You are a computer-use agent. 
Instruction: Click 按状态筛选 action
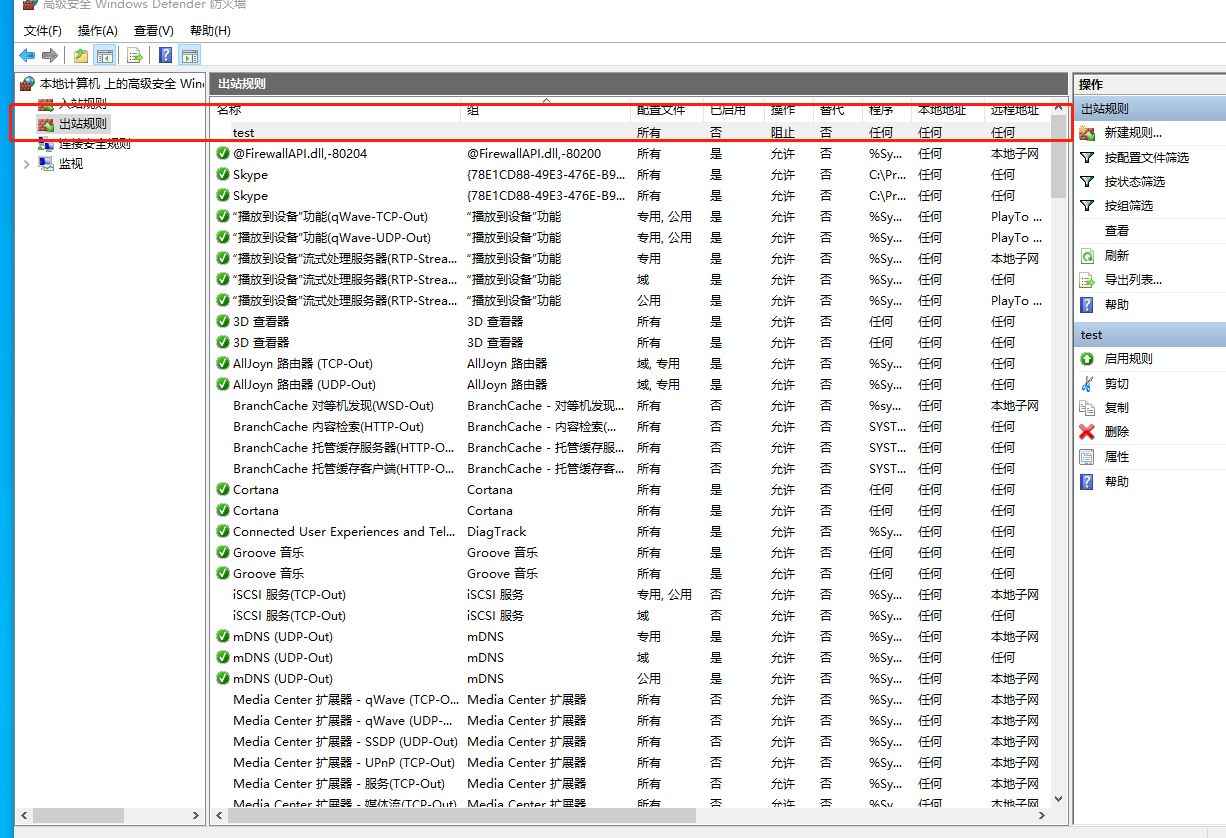pyautogui.click(x=1135, y=182)
